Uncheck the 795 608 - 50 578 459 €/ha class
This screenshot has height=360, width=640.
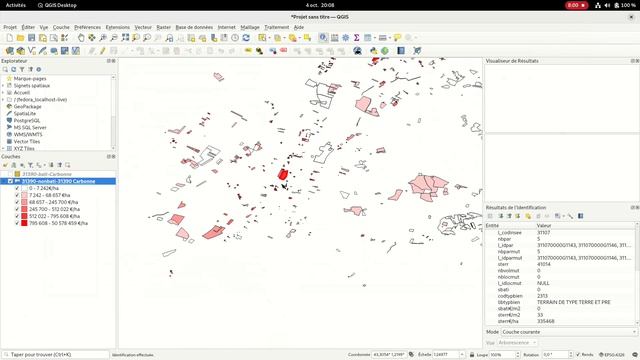(x=17, y=223)
